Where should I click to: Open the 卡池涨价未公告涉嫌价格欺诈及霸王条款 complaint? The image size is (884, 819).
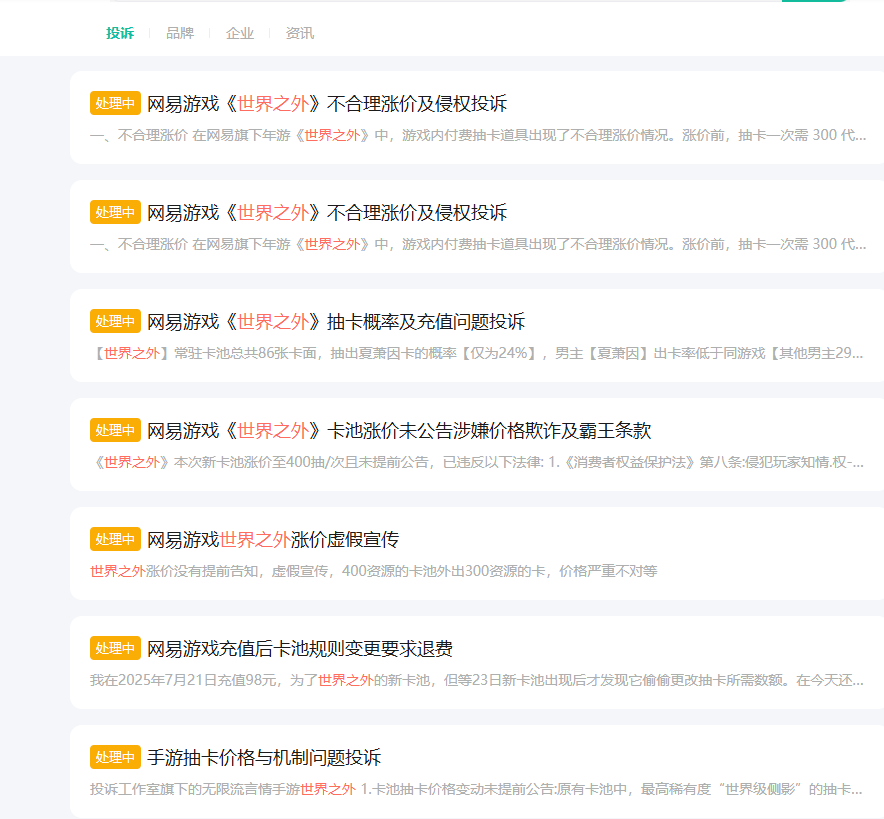[399, 430]
